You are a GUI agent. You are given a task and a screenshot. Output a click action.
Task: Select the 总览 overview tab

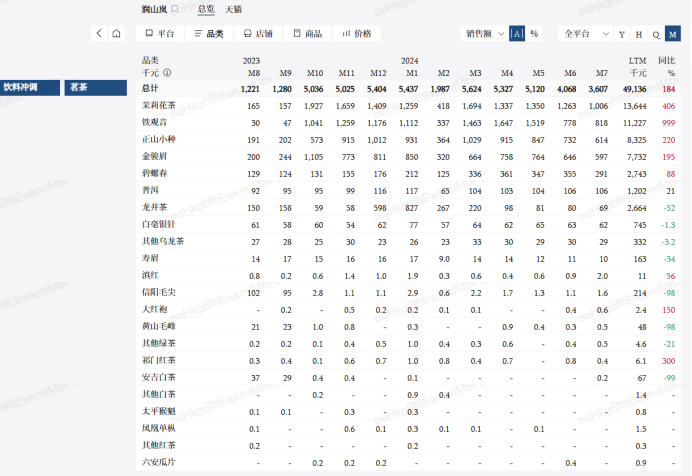point(206,9)
